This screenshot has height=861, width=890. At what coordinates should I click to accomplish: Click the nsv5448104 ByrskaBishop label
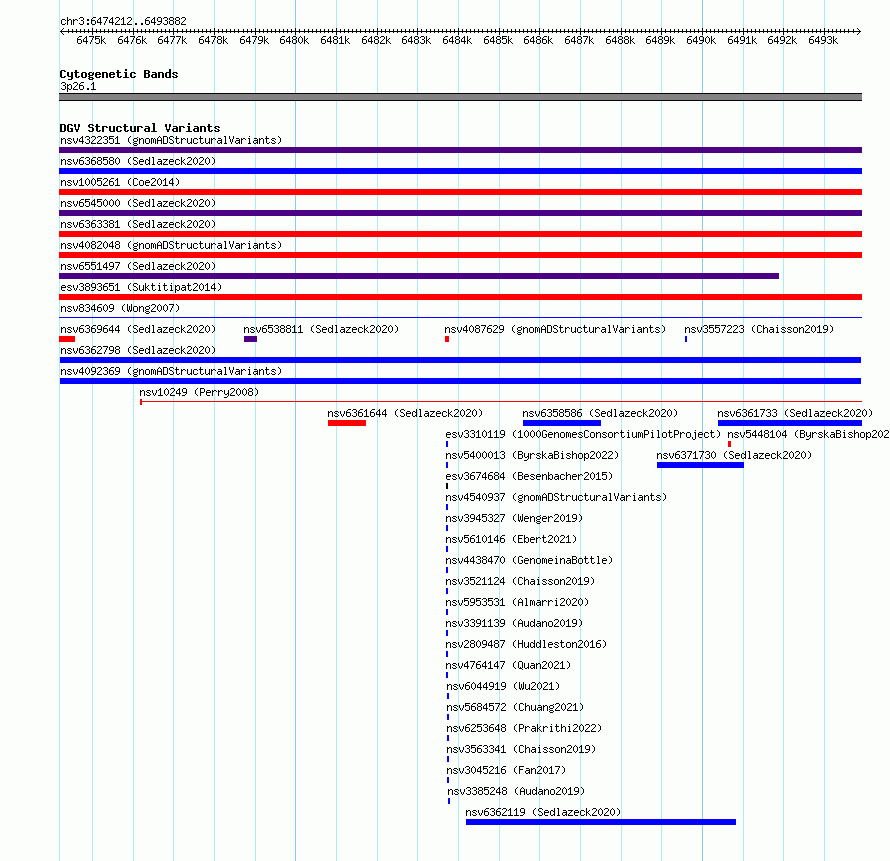coord(809,434)
